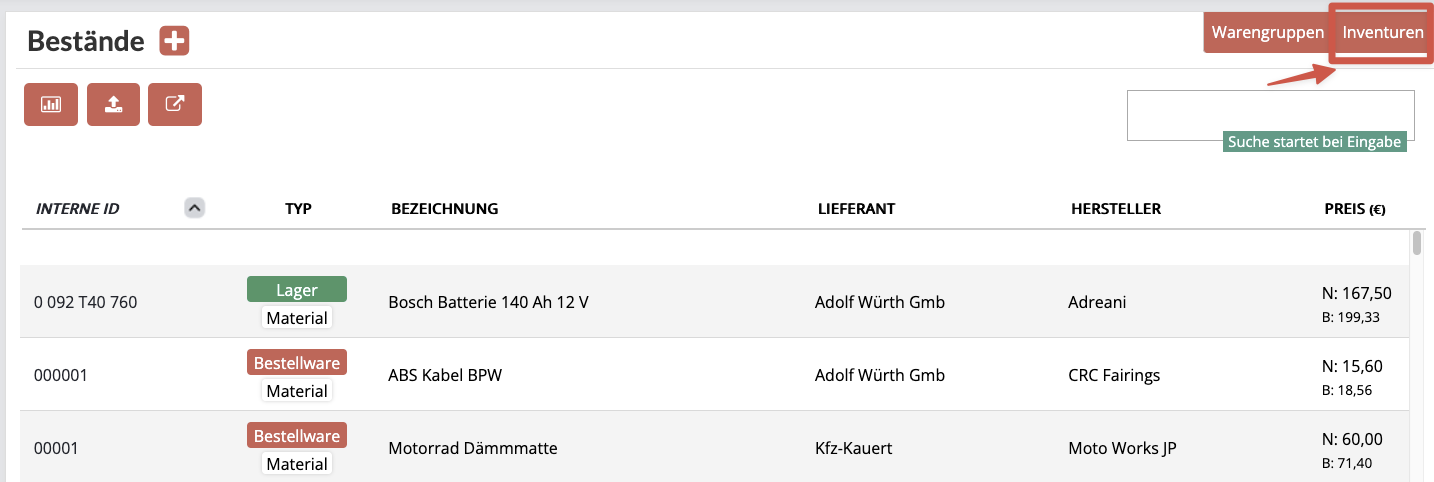The width and height of the screenshot is (1434, 482).
Task: Click the Bestellware badge for item 000001
Action: click(x=297, y=363)
